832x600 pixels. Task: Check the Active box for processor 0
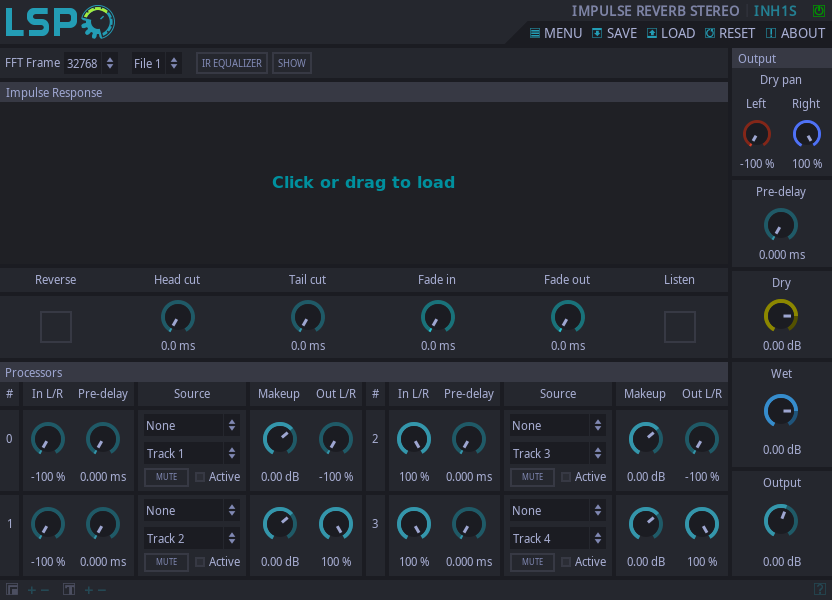tap(200, 477)
